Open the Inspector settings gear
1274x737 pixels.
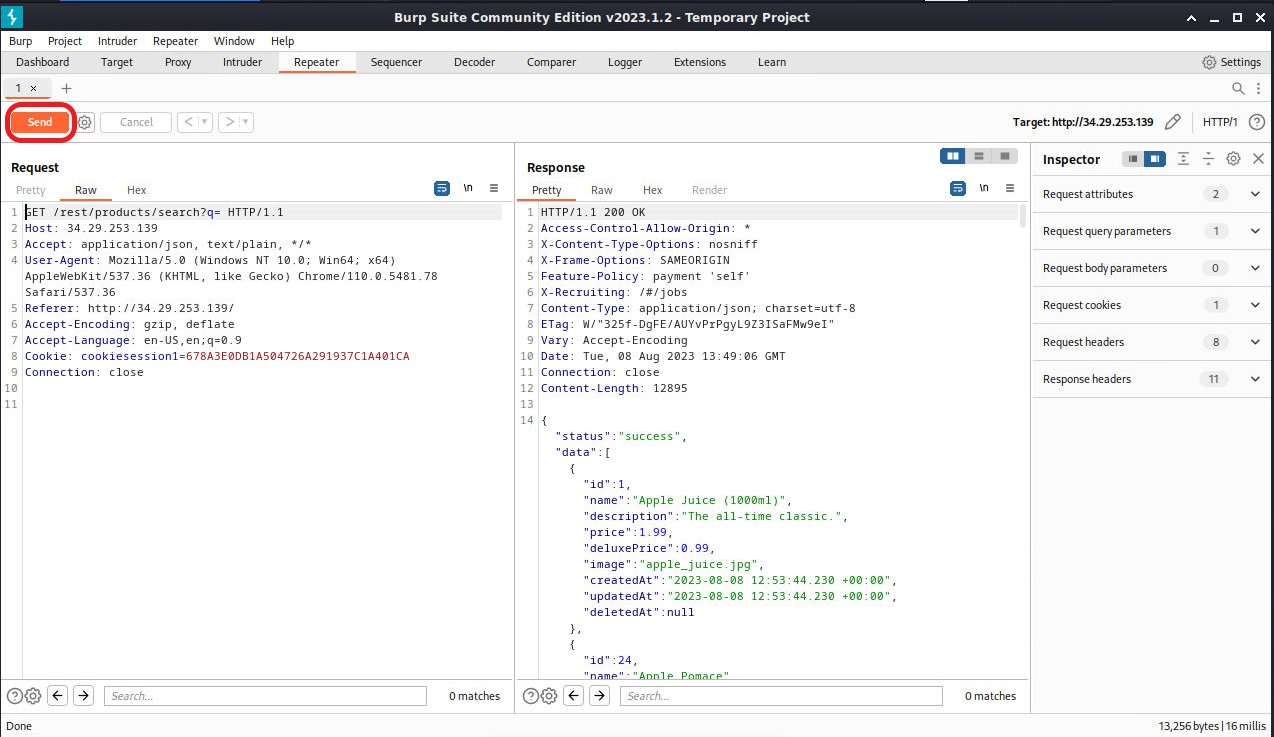(1234, 159)
